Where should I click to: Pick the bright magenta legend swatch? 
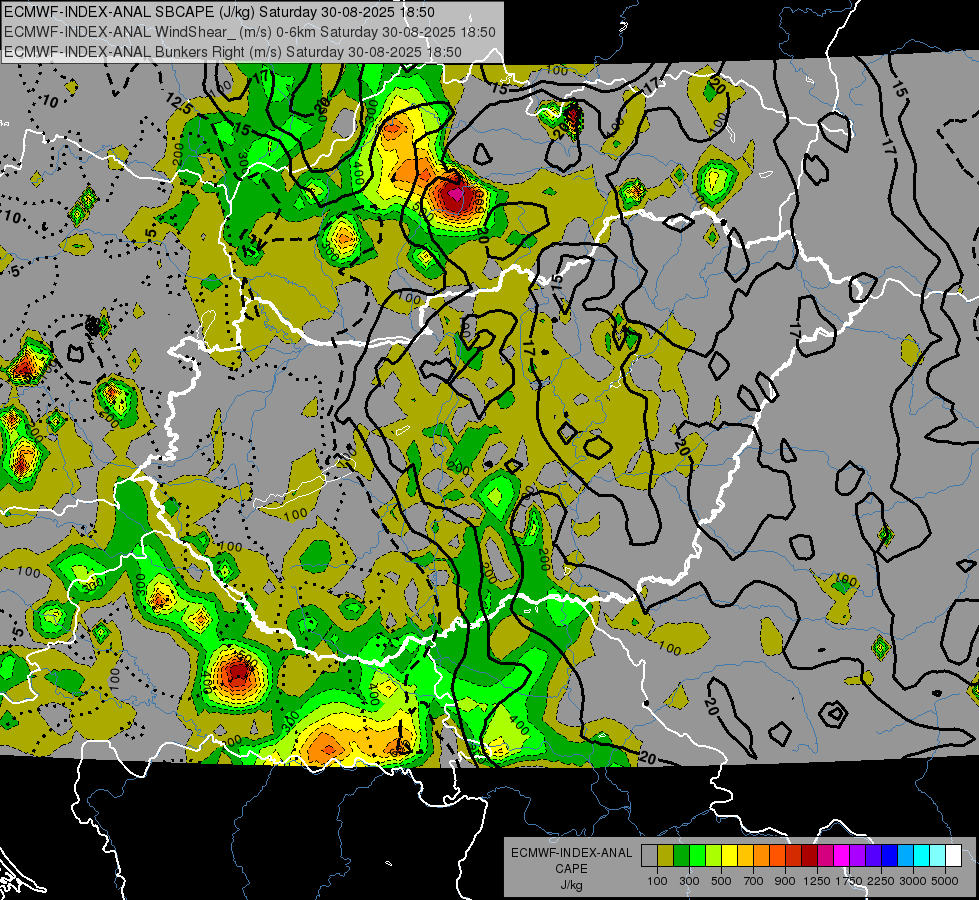pos(842,856)
